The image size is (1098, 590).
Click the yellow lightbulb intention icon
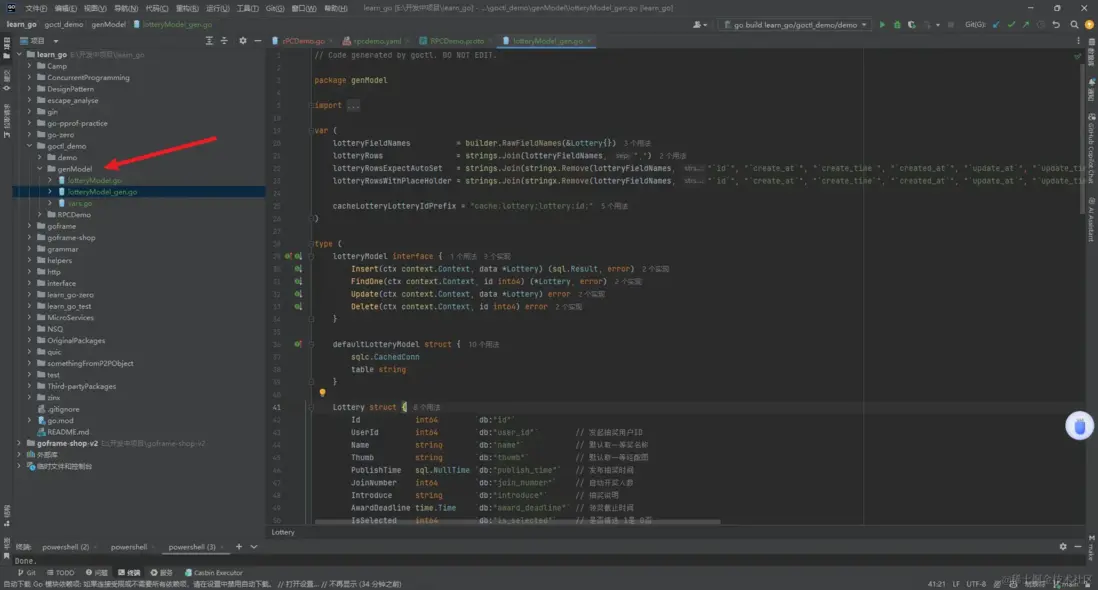(322, 393)
